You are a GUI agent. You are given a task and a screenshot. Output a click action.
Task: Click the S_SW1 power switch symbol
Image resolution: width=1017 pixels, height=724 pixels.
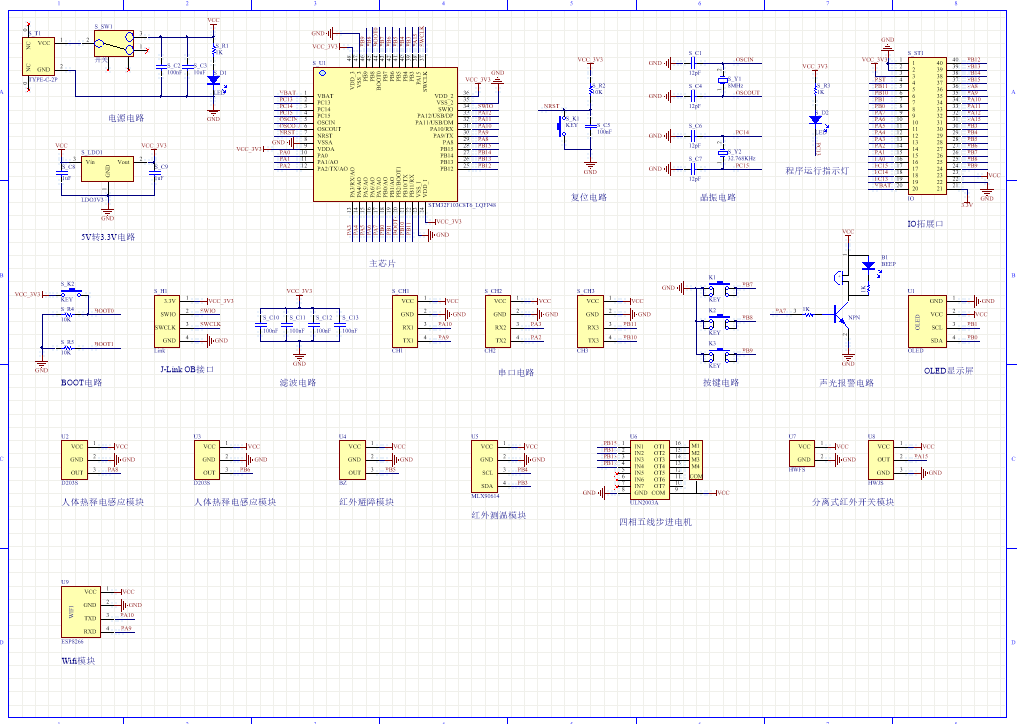point(112,44)
